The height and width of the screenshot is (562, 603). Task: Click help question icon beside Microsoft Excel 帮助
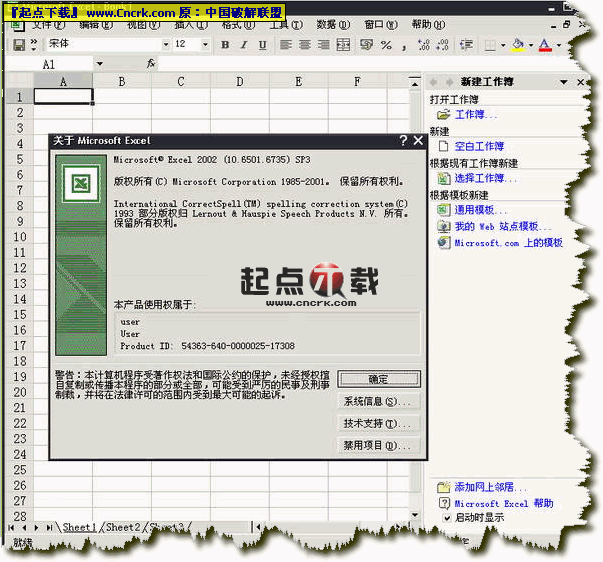(444, 503)
